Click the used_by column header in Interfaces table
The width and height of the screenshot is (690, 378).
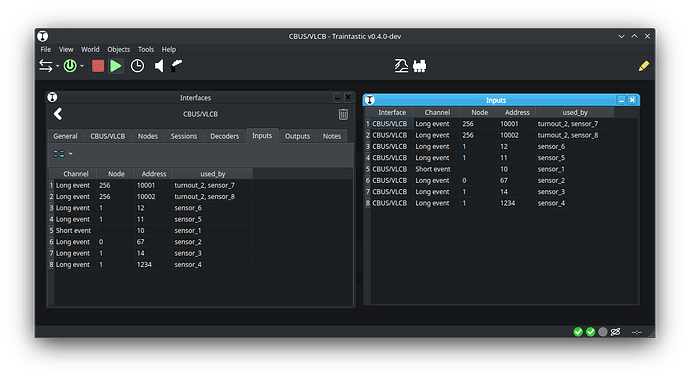pos(213,174)
